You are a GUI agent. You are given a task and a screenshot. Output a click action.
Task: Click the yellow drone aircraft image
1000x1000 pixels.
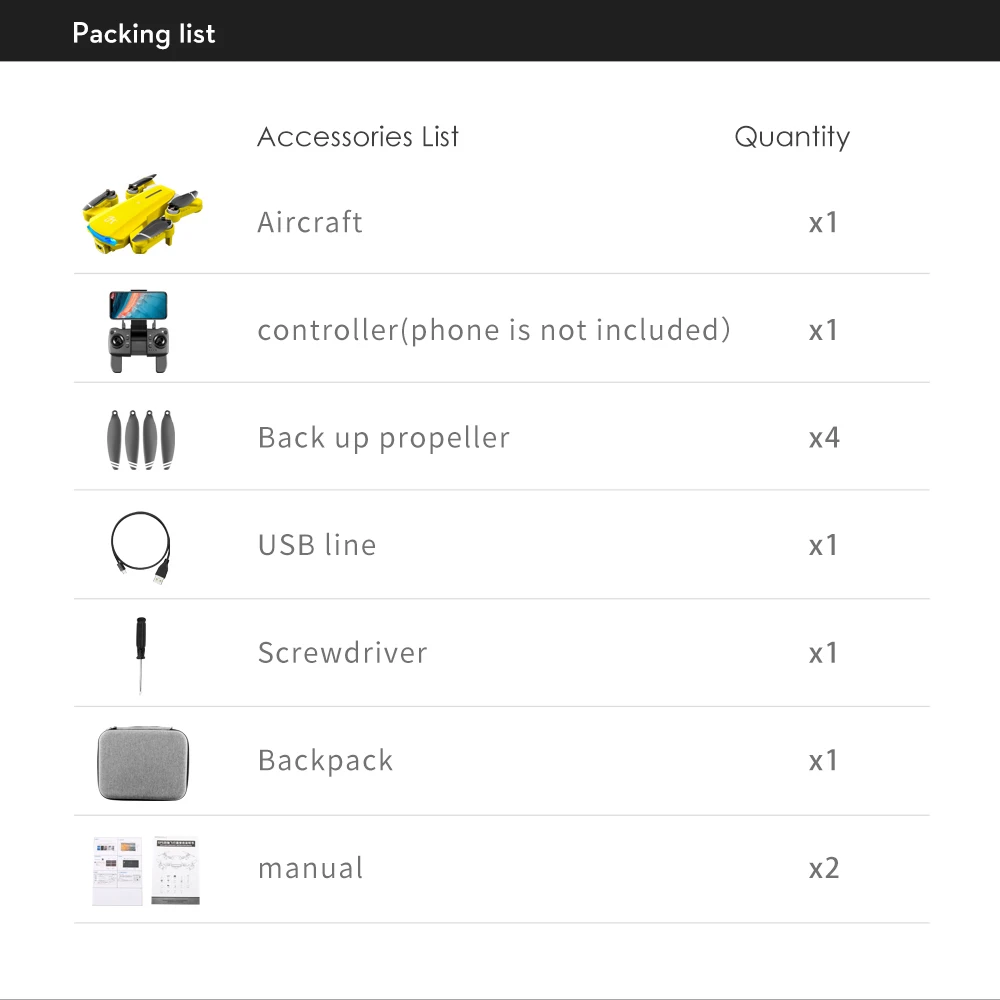click(142, 213)
